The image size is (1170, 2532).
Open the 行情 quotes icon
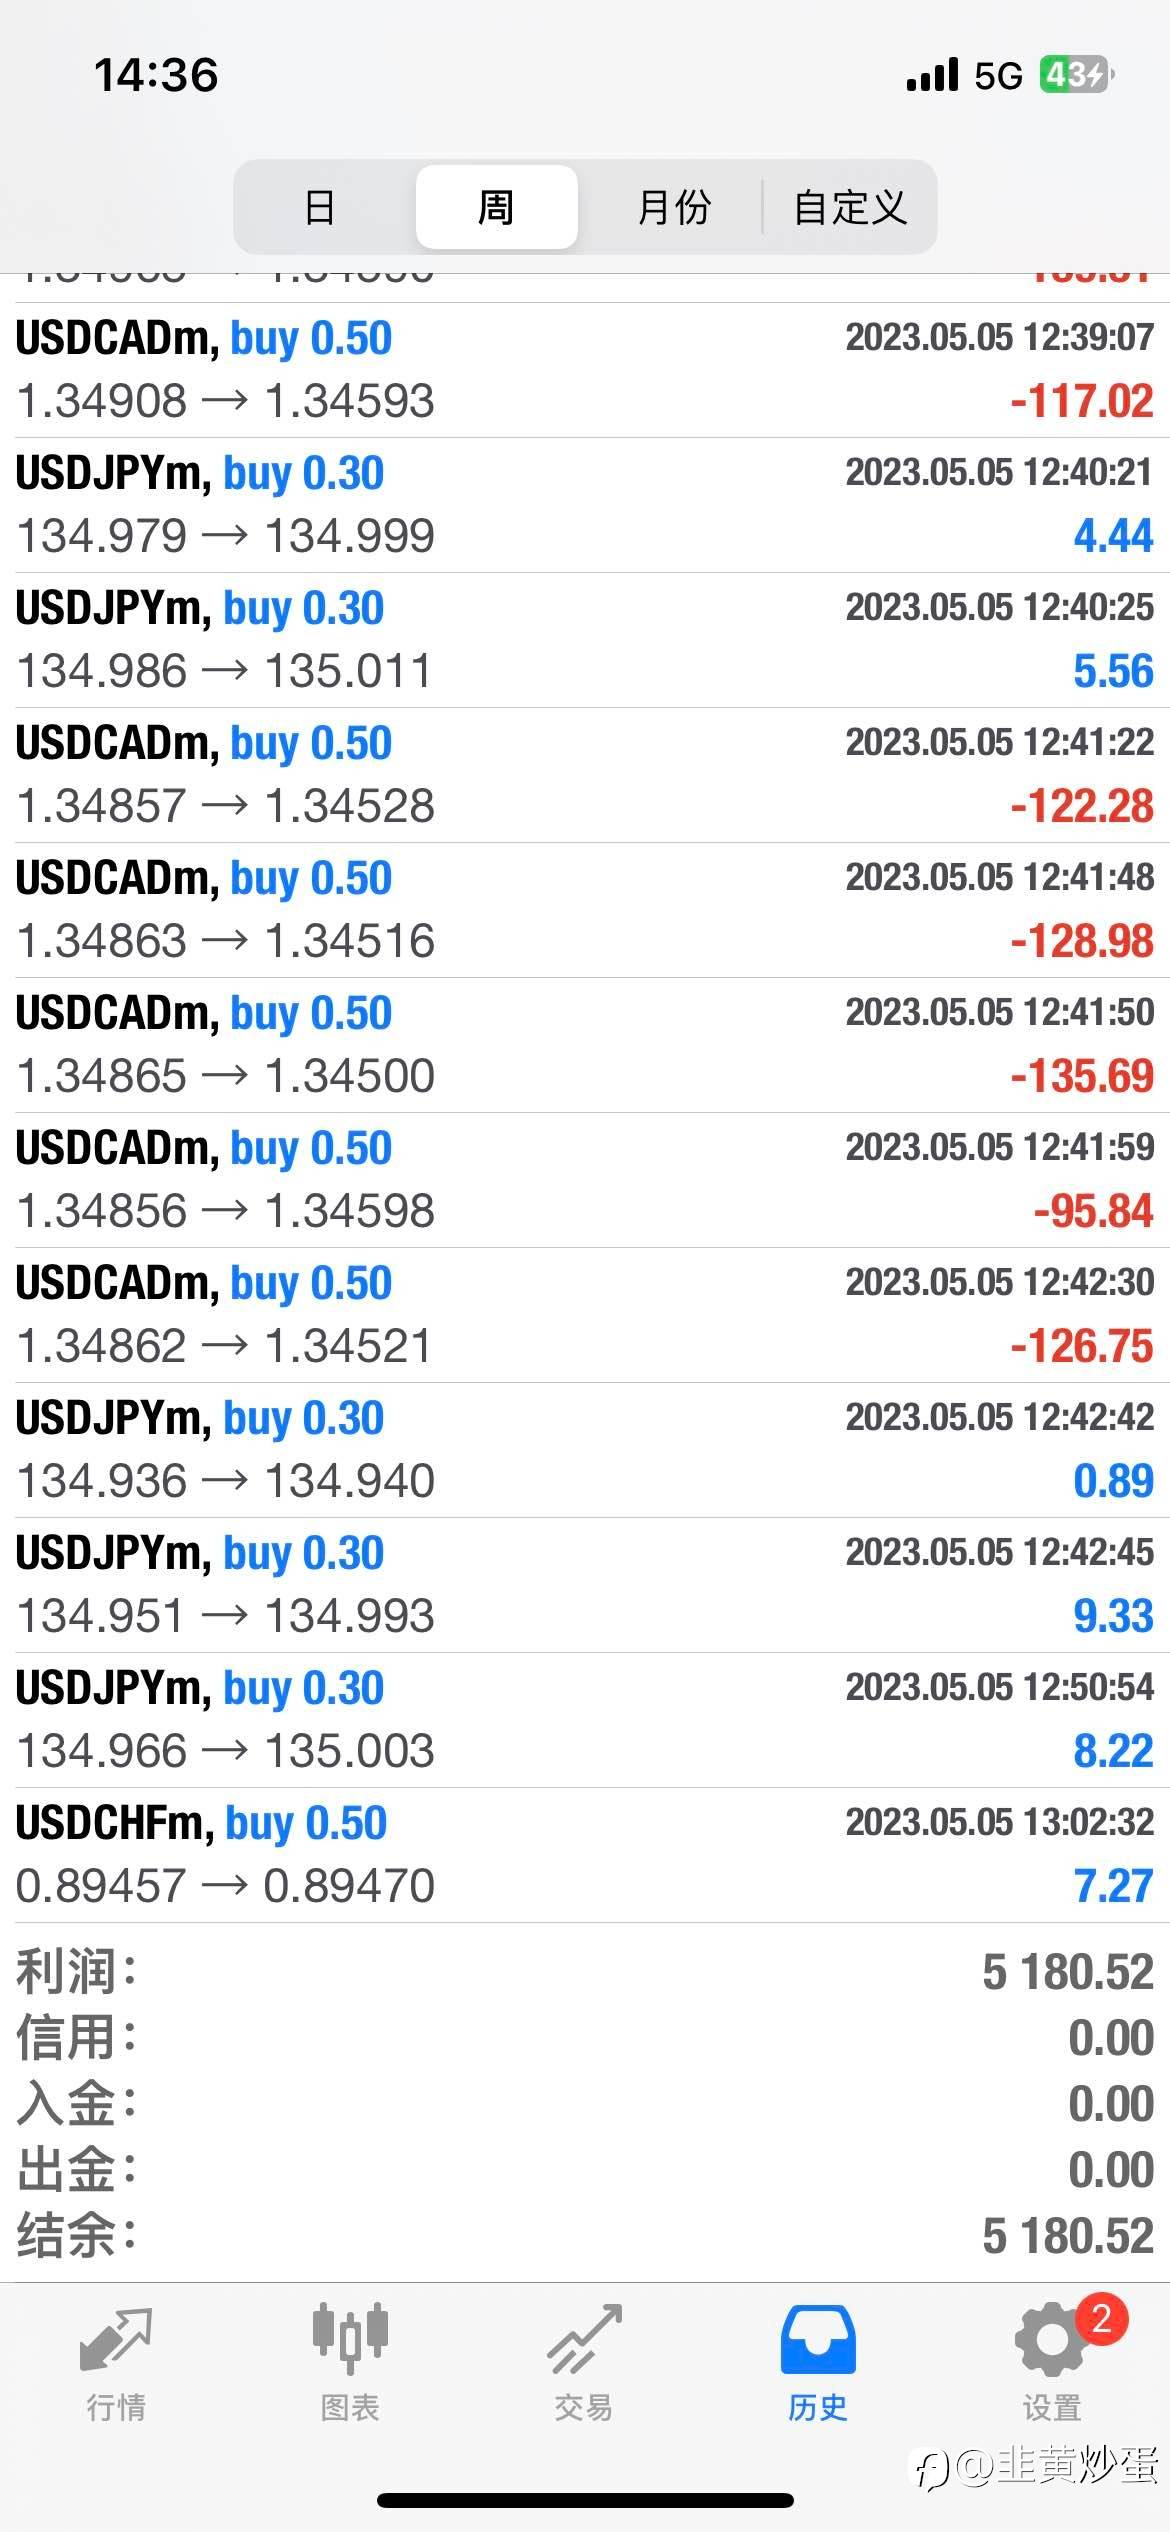[116, 2340]
